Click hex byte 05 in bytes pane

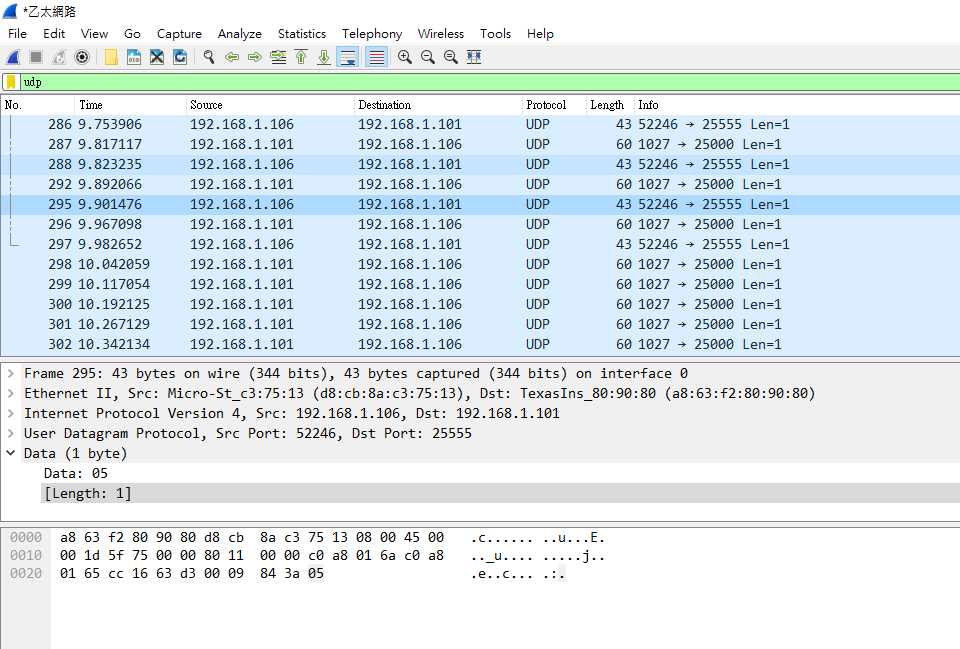click(316, 574)
